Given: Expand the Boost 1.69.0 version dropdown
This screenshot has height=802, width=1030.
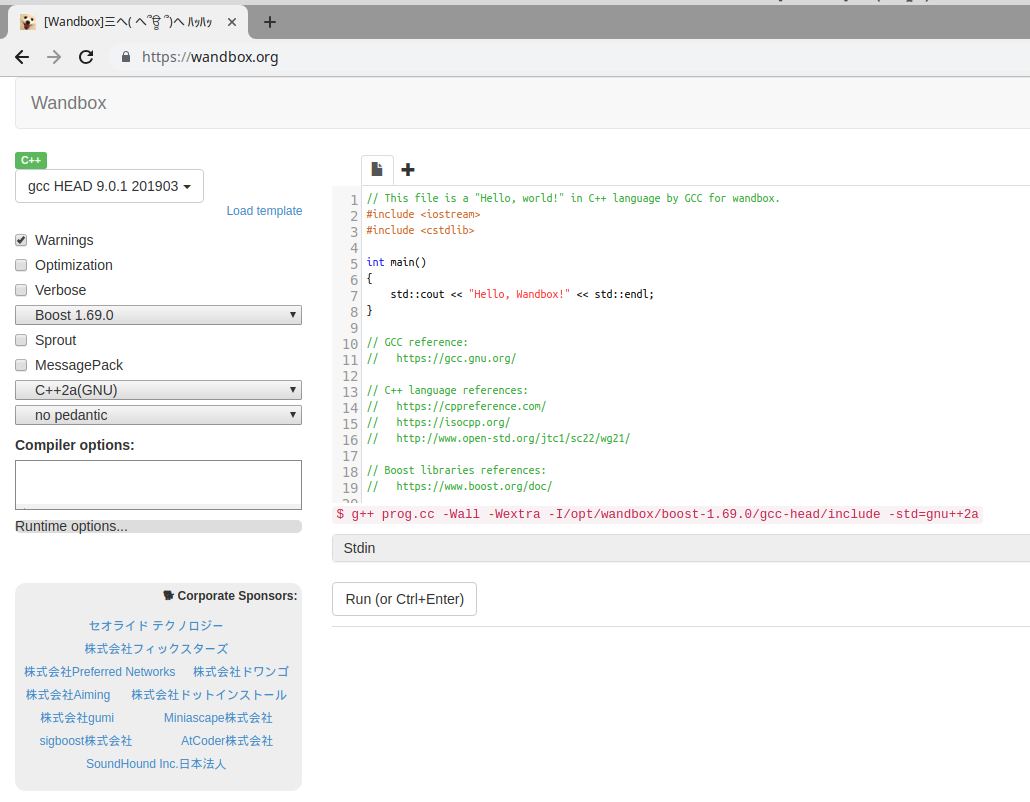Looking at the screenshot, I should click(x=158, y=315).
